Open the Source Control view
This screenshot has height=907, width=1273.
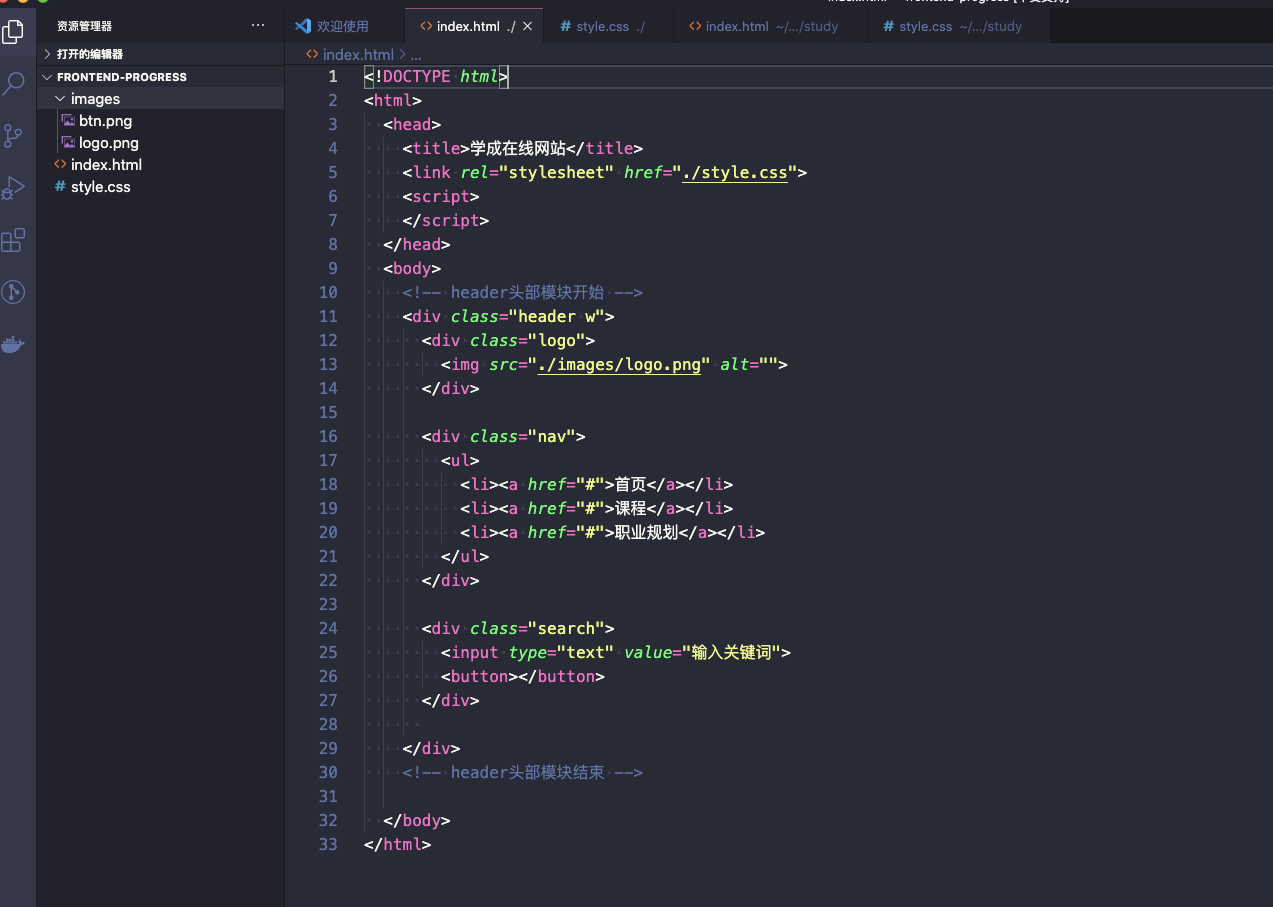click(14, 136)
